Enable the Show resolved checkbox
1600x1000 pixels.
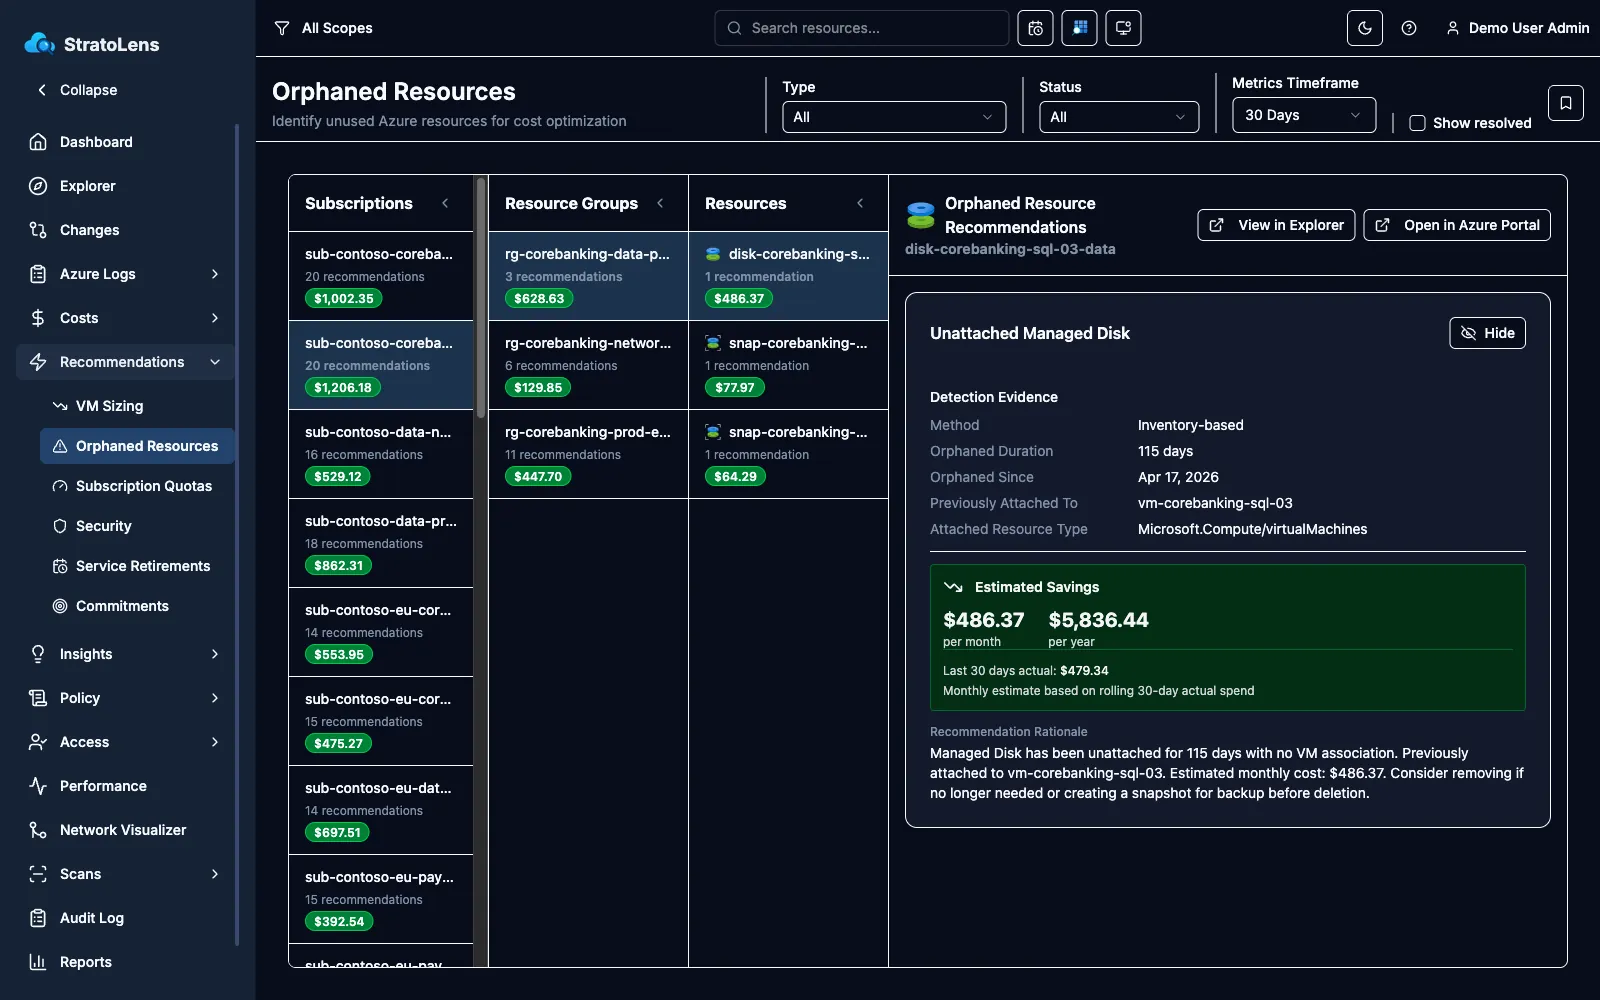(x=1417, y=123)
